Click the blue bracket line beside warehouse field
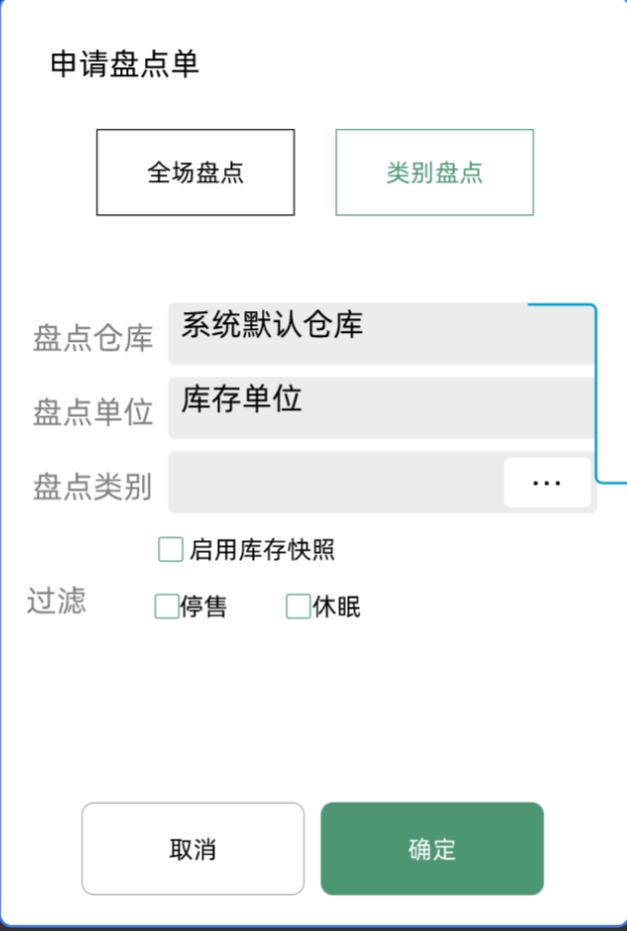 click(x=595, y=393)
